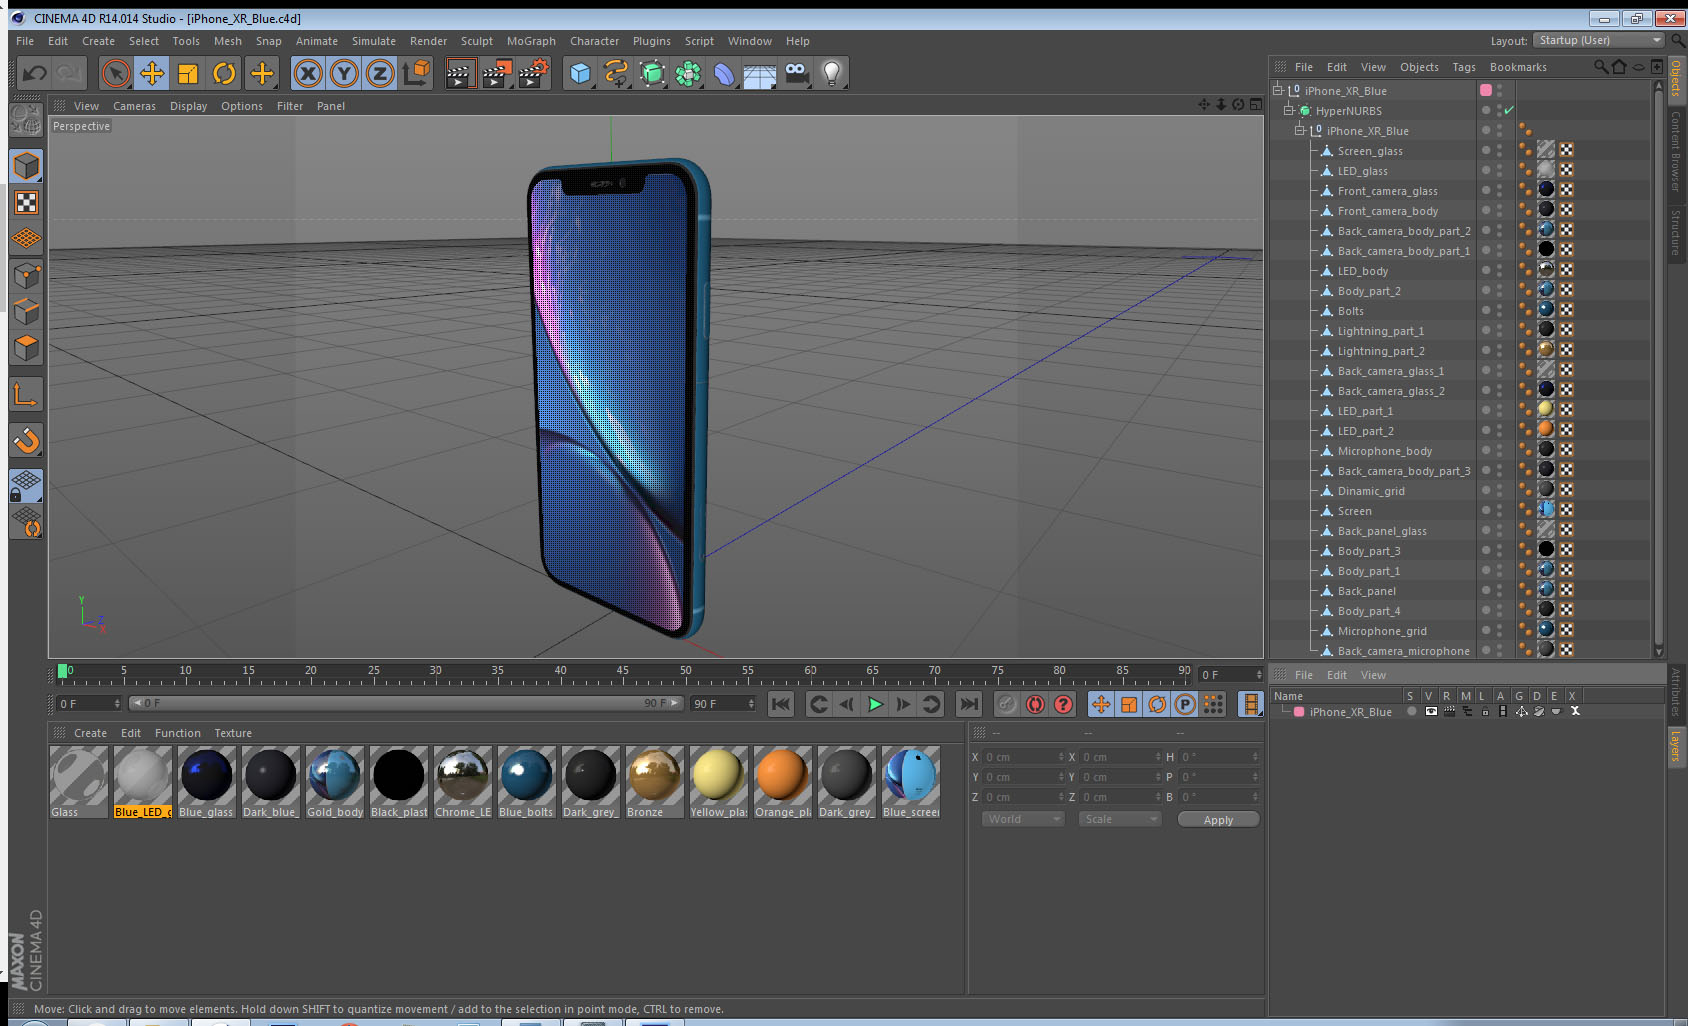Image resolution: width=1688 pixels, height=1026 pixels.
Task: Open the deformer objects icon
Action: [724, 73]
